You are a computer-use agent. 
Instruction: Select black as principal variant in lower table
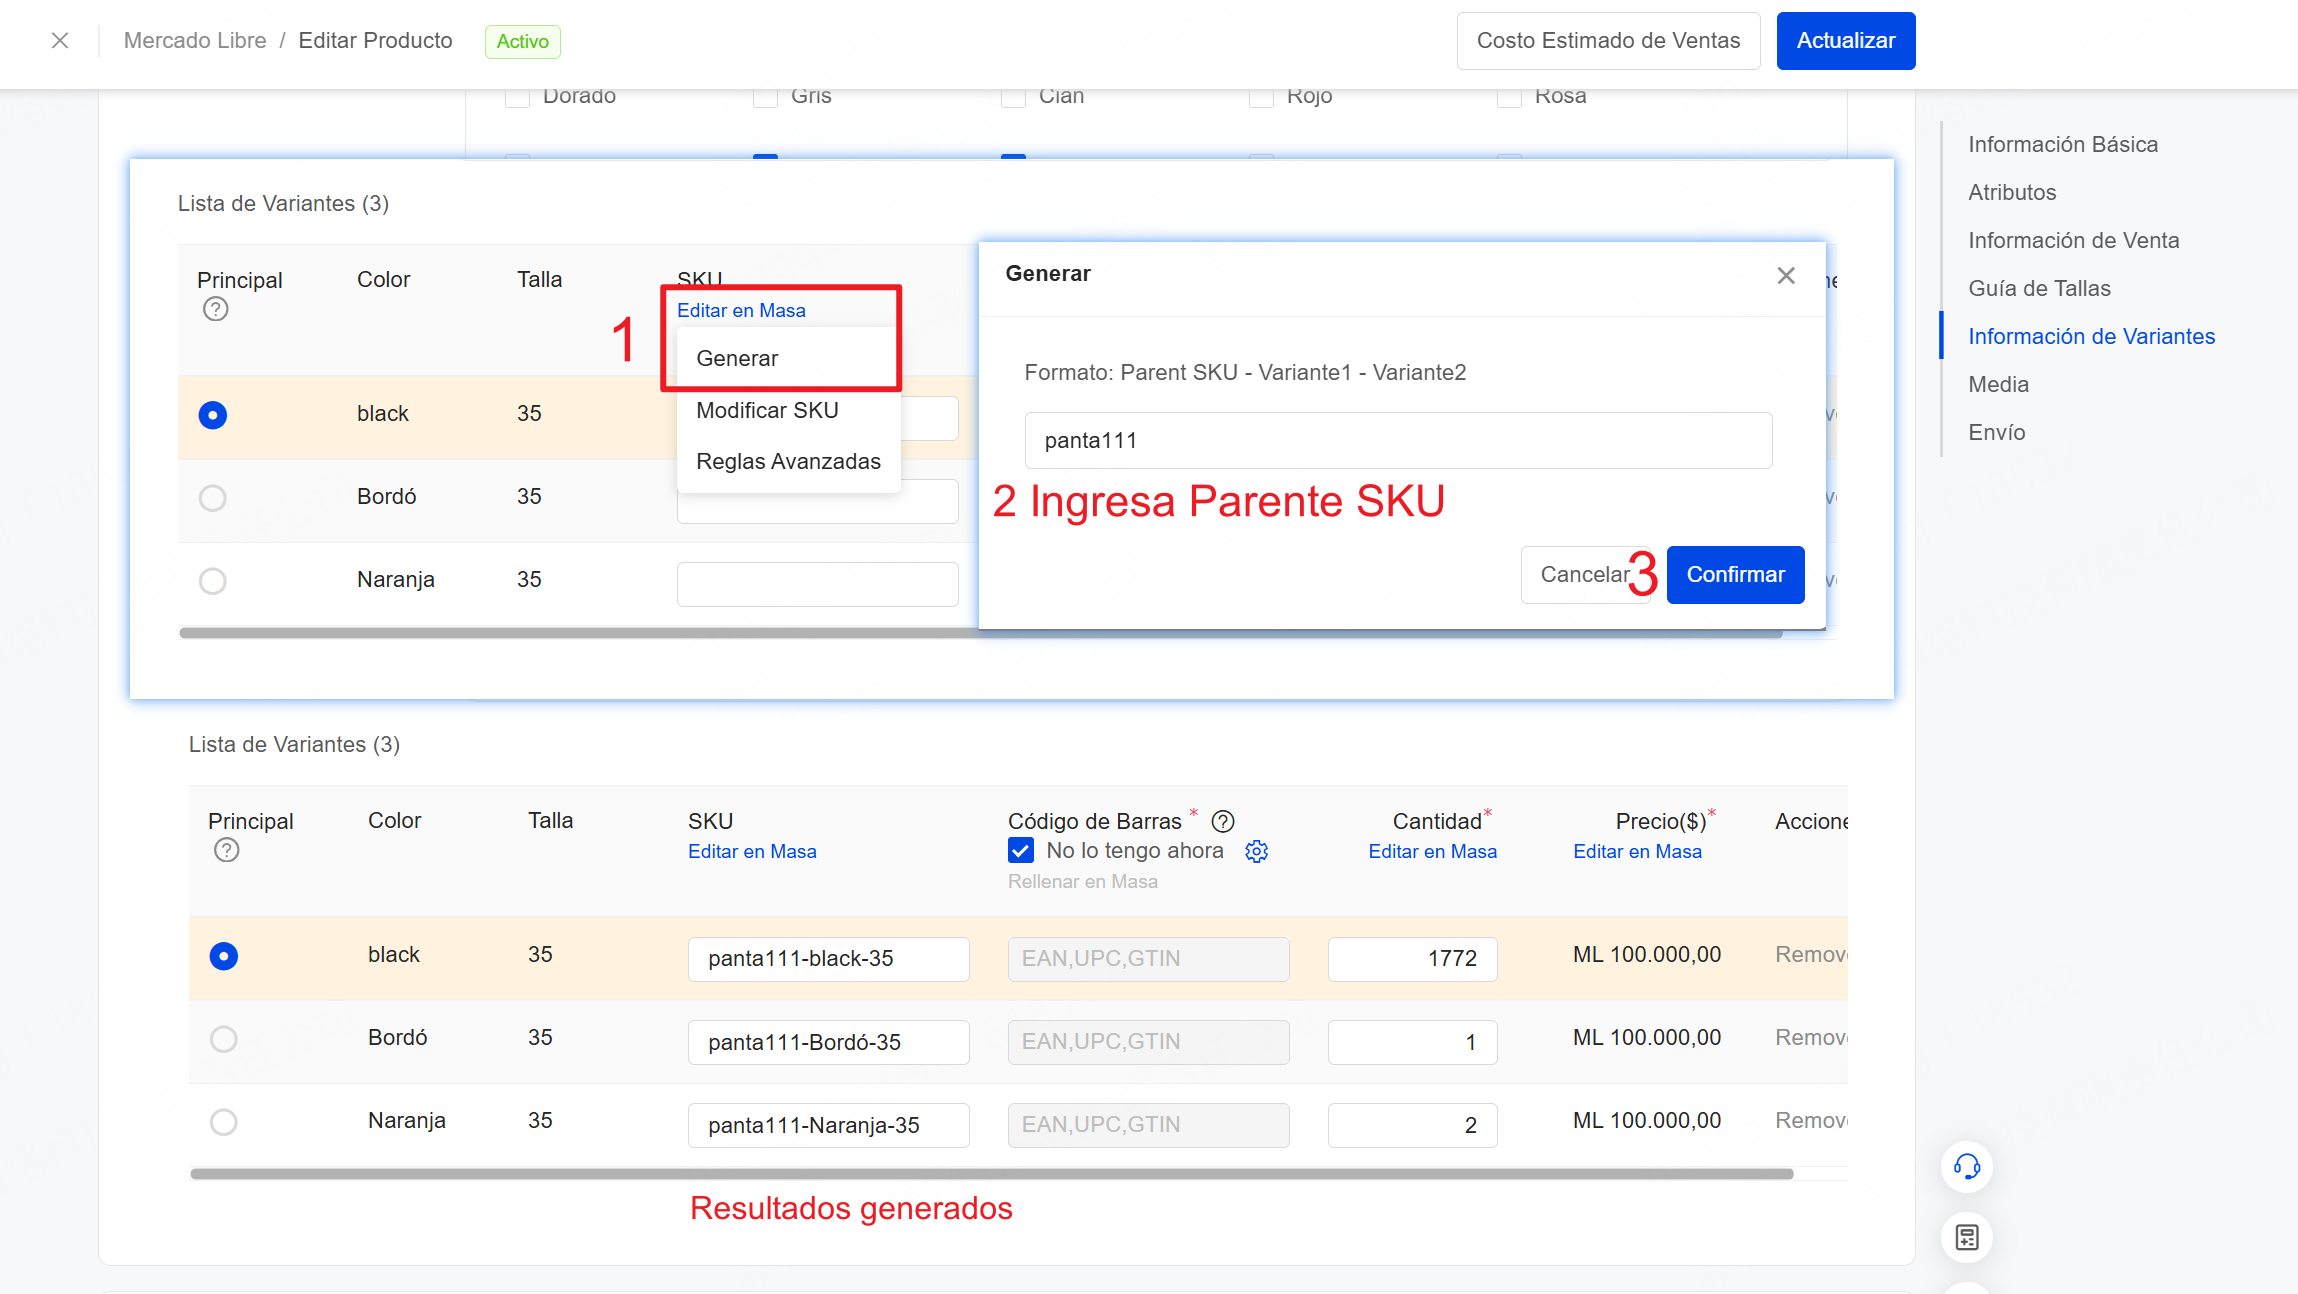pyautogui.click(x=224, y=957)
